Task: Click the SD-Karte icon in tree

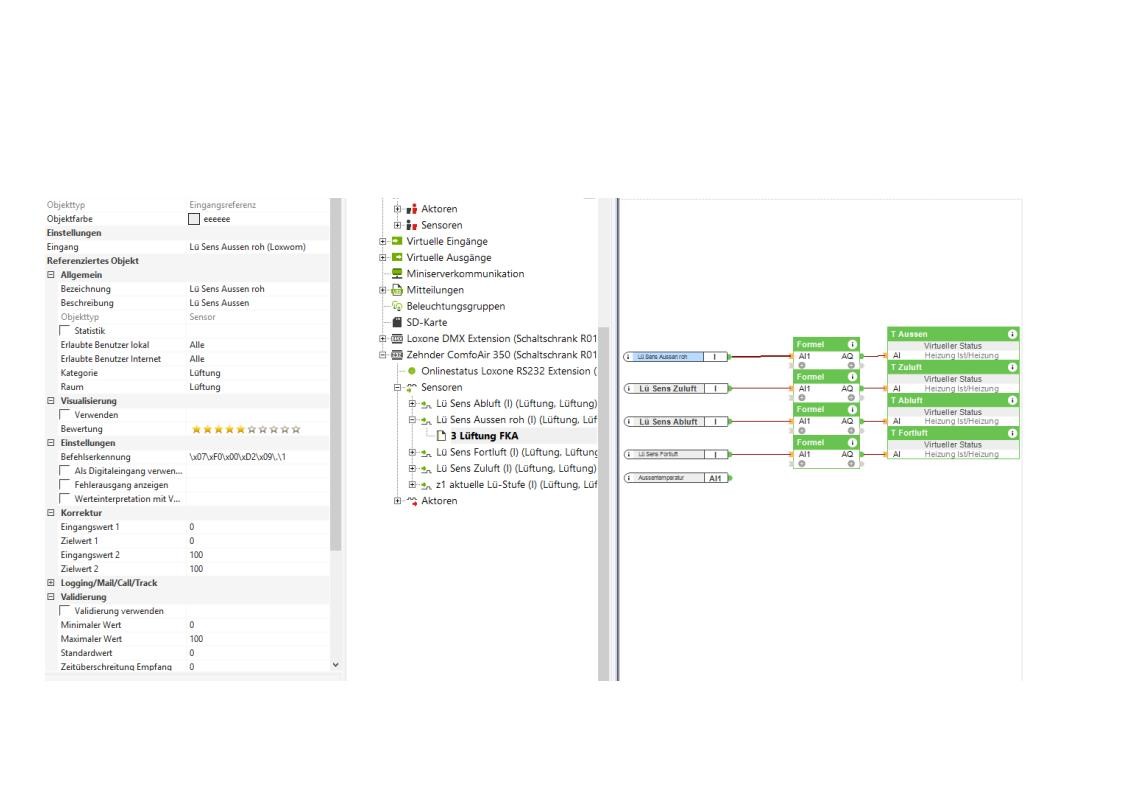Action: [397, 322]
